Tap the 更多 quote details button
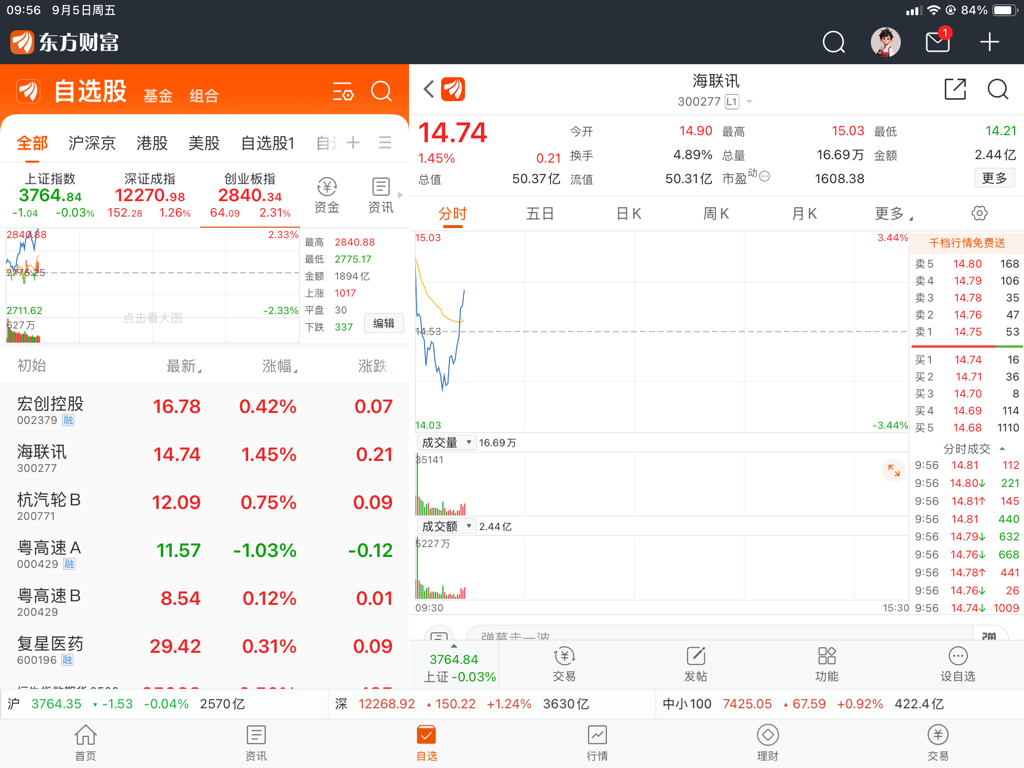 994,178
